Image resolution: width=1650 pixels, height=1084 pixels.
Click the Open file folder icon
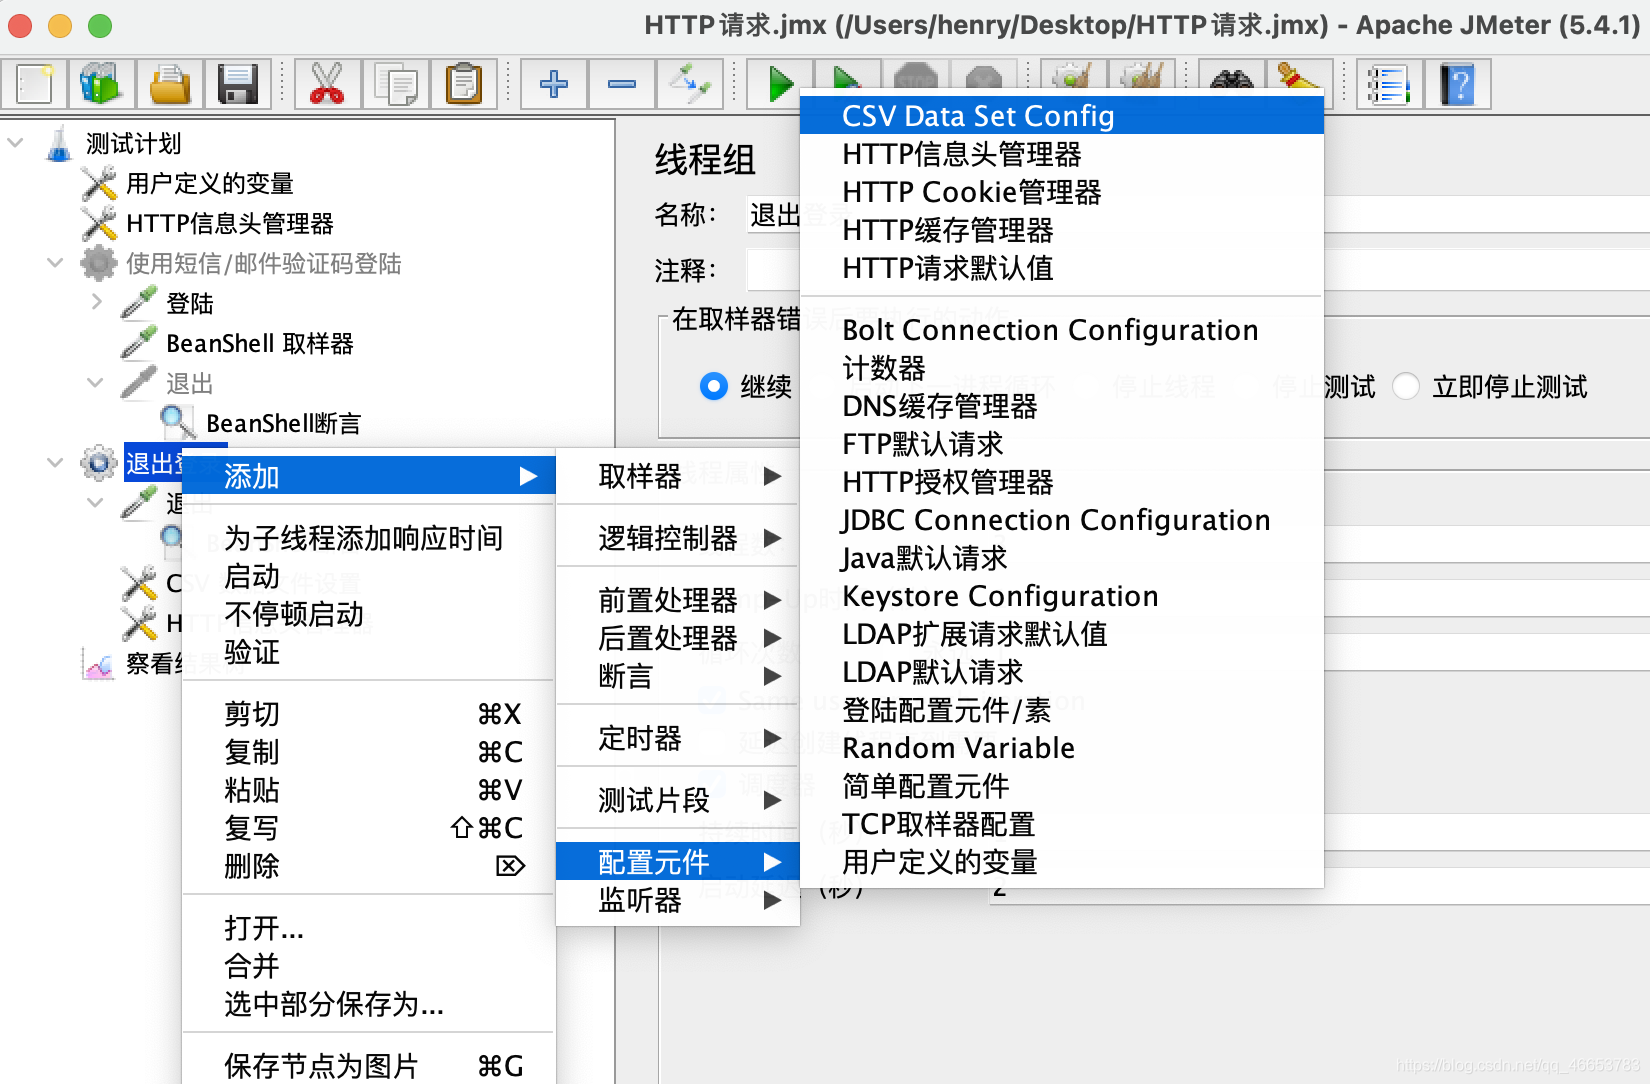(170, 84)
